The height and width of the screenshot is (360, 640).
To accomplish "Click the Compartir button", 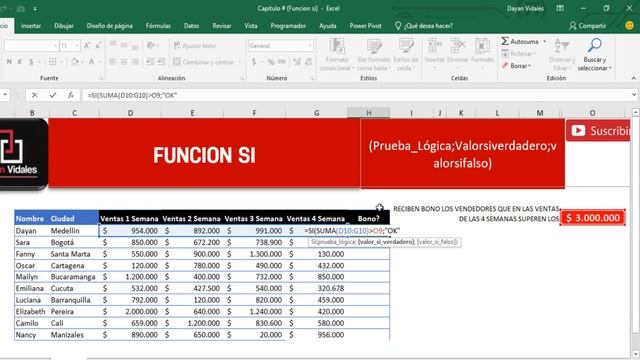I will tap(588, 26).
